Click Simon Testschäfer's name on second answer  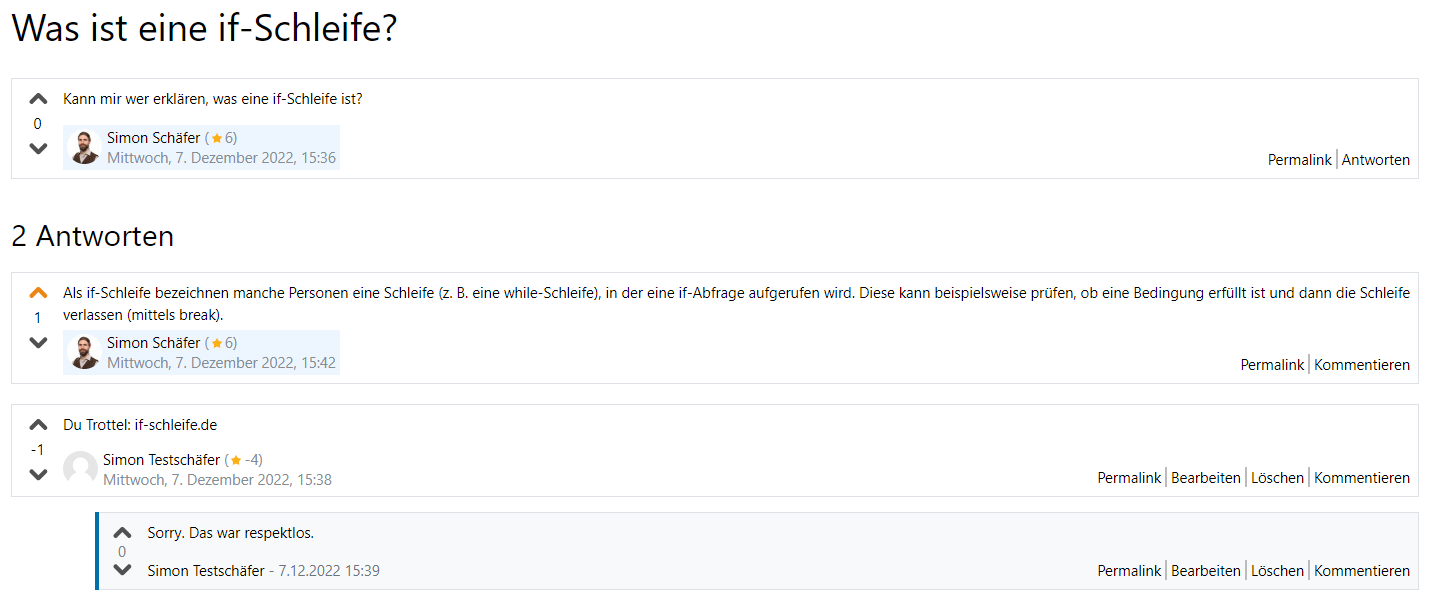point(161,460)
